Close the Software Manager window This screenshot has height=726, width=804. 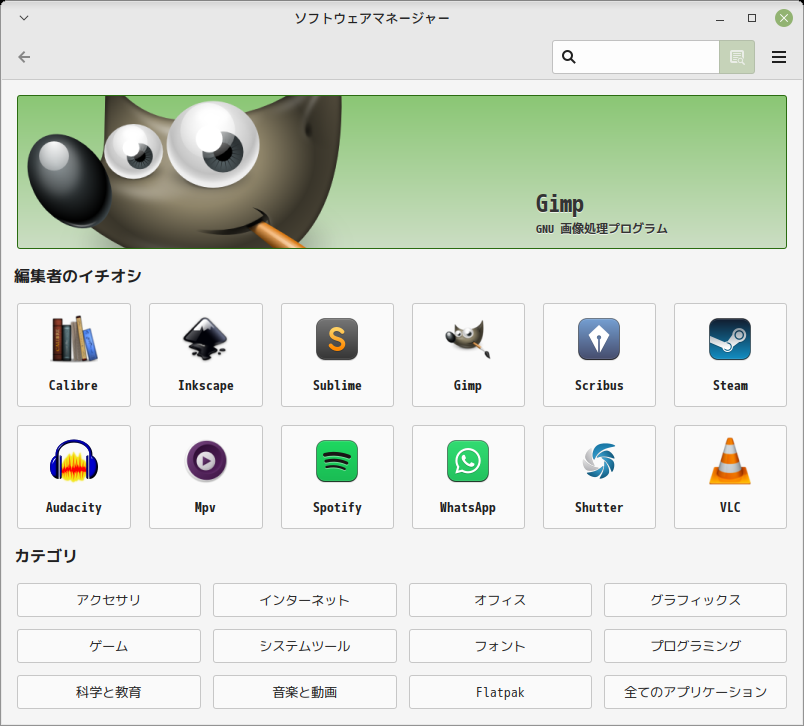coord(783,18)
